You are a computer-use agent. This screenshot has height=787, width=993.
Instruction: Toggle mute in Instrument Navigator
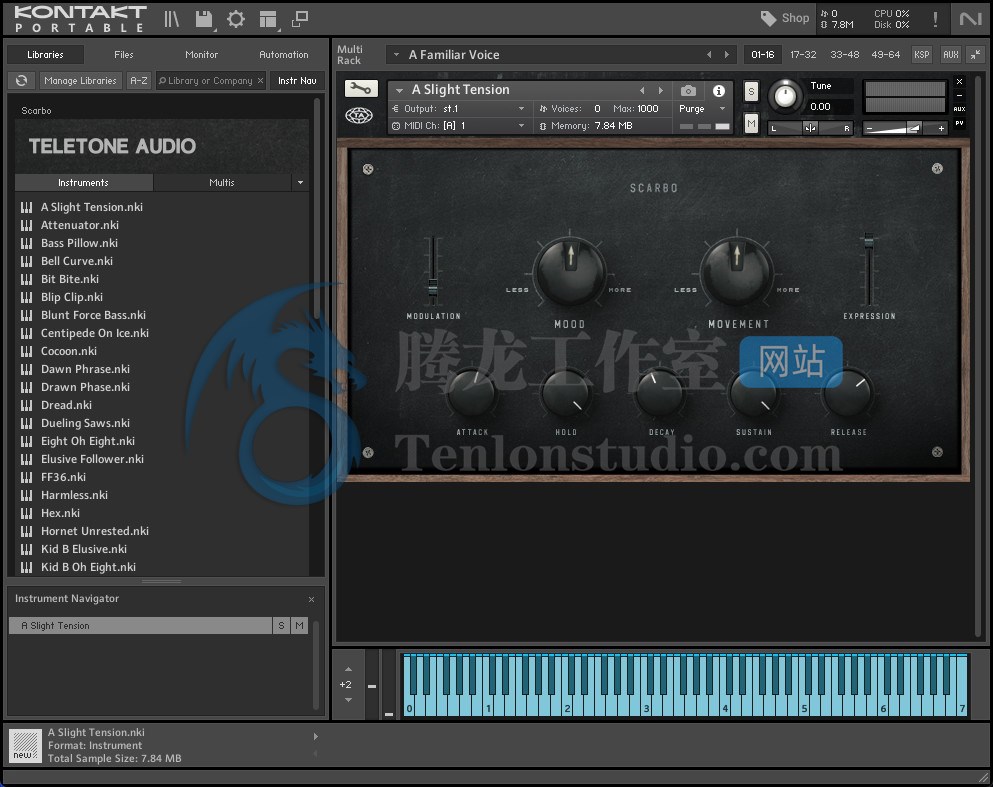tap(299, 626)
